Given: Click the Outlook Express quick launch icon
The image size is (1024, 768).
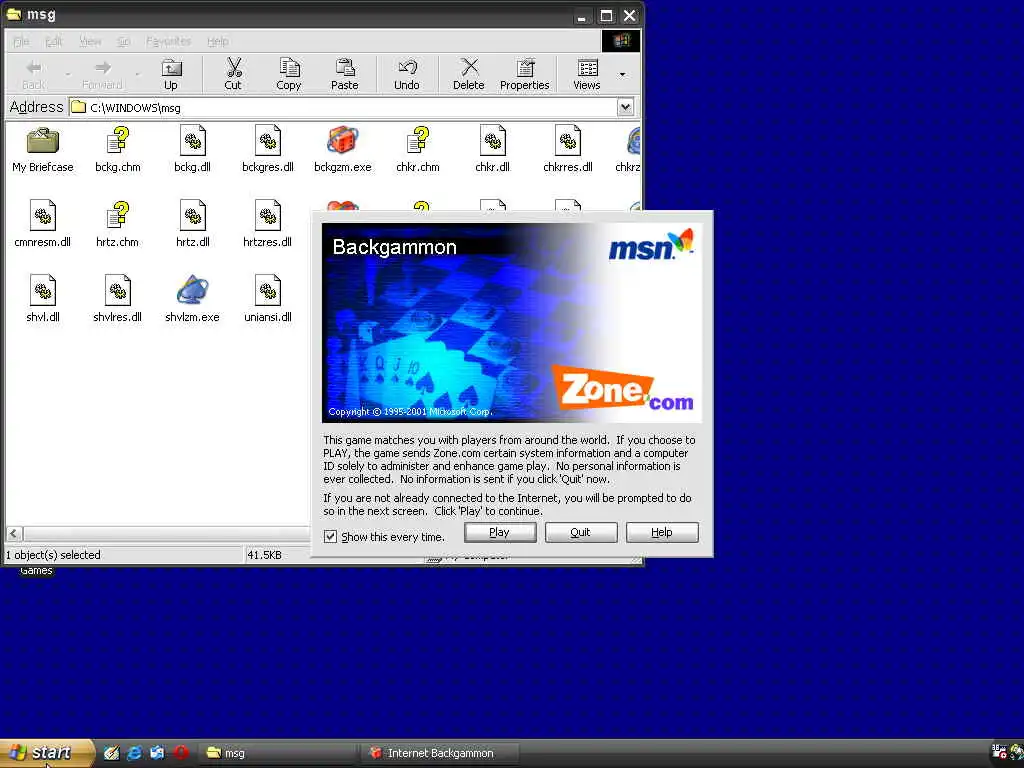Looking at the screenshot, I should click(157, 752).
